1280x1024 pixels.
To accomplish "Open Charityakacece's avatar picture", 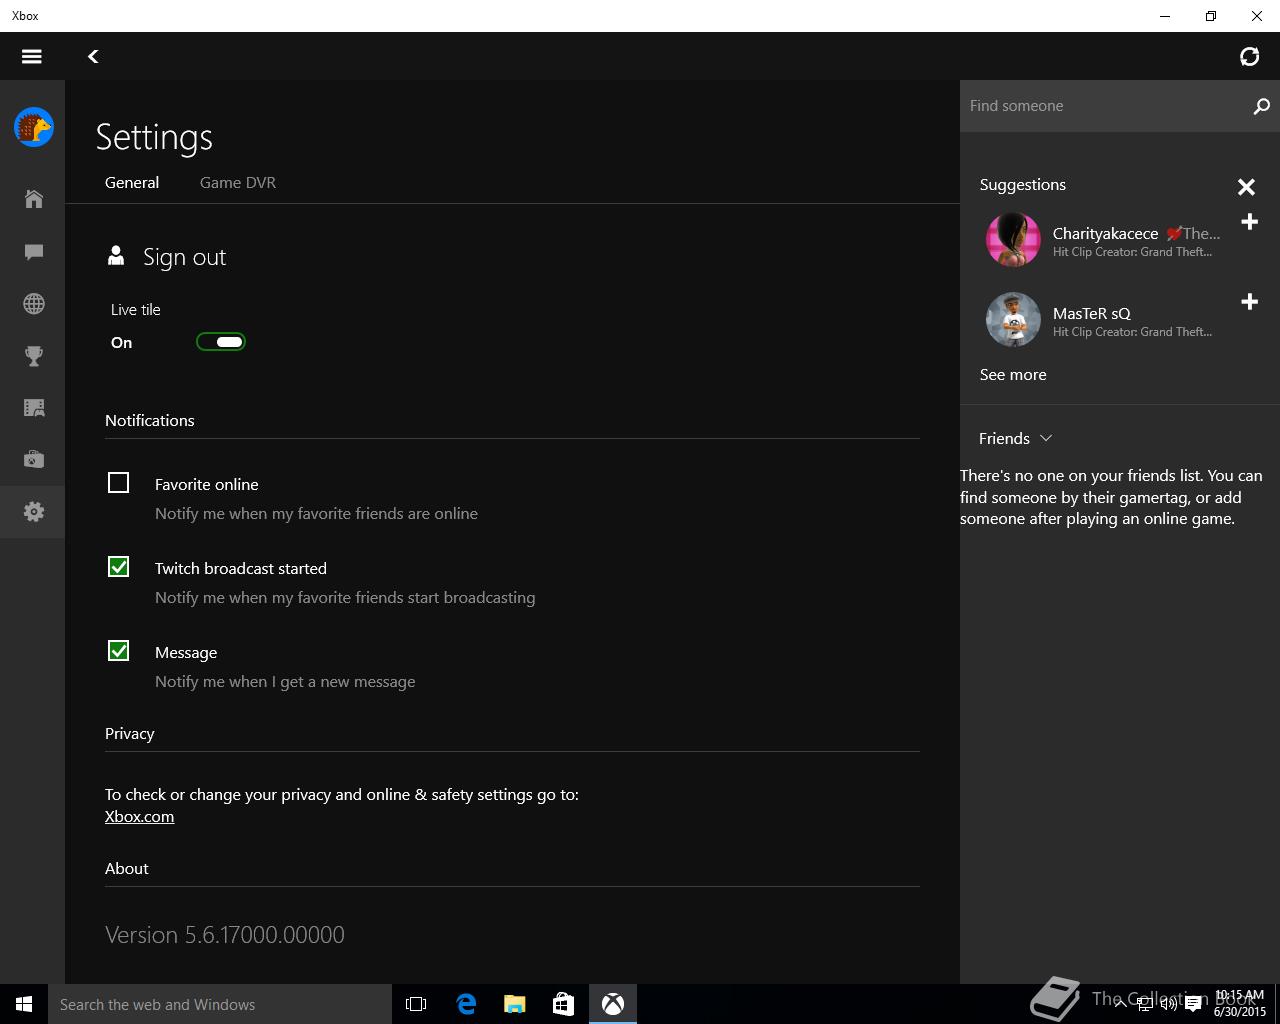I will pos(1013,240).
